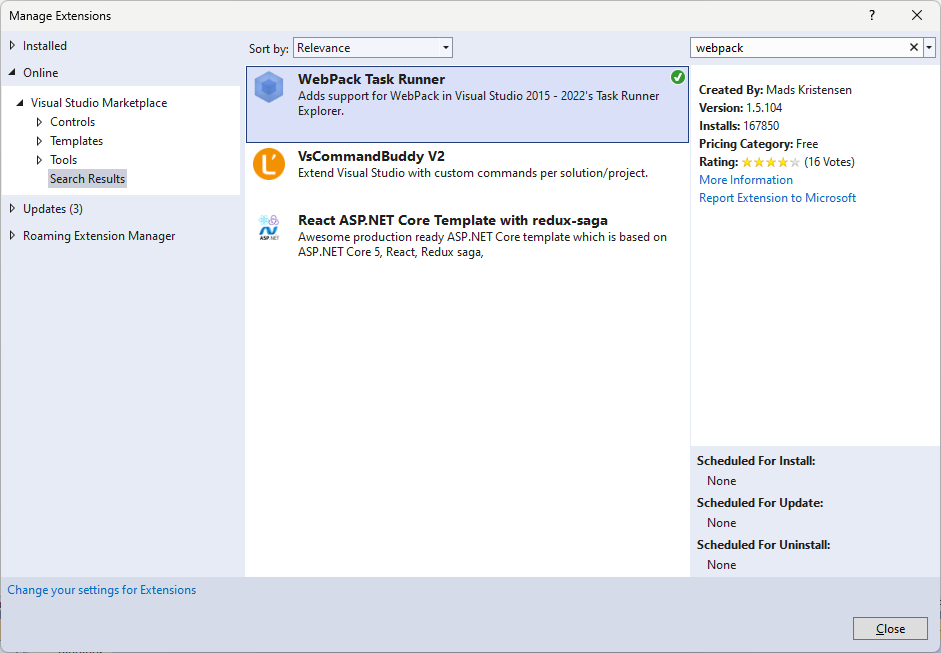The height and width of the screenshot is (653, 941).
Task: Select the Tools category
Action: (x=64, y=160)
